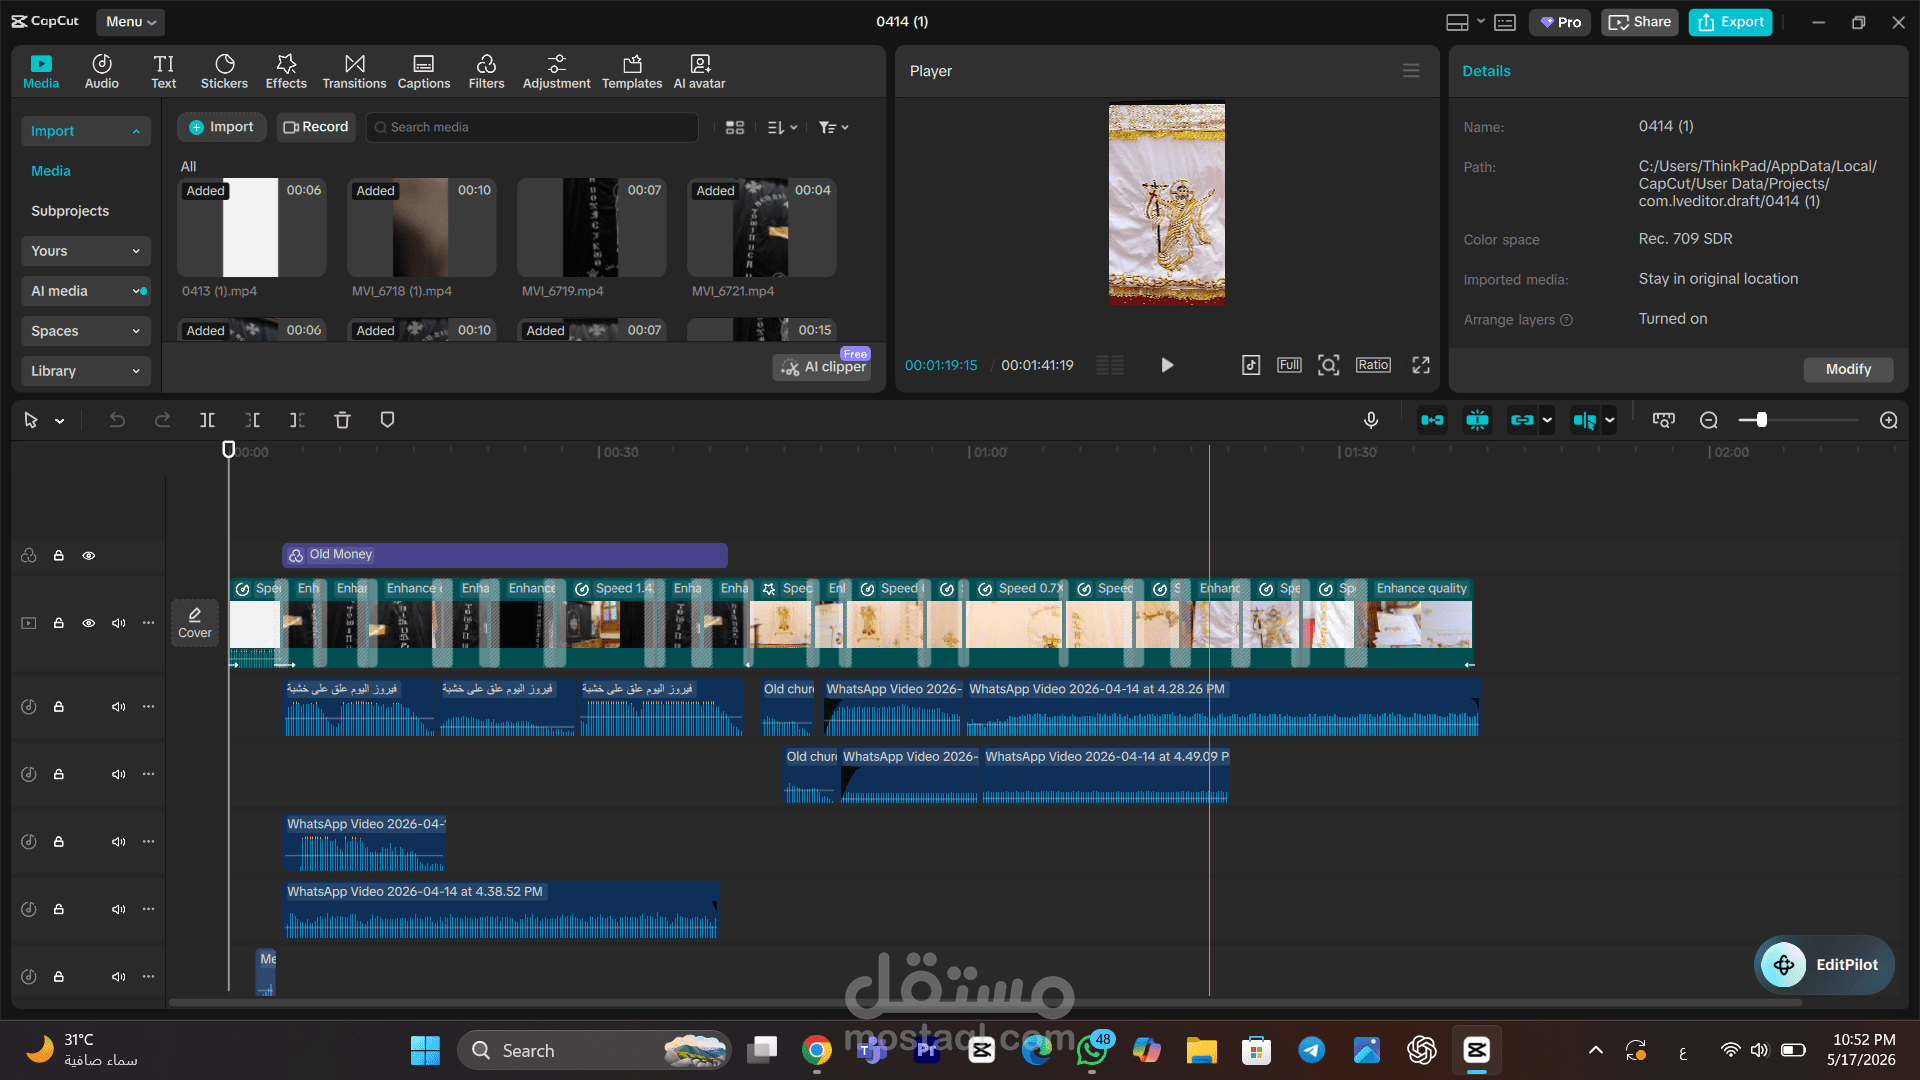Click the horizontal timeline scrollbar
Image resolution: width=1920 pixels, height=1080 pixels.
click(985, 1002)
